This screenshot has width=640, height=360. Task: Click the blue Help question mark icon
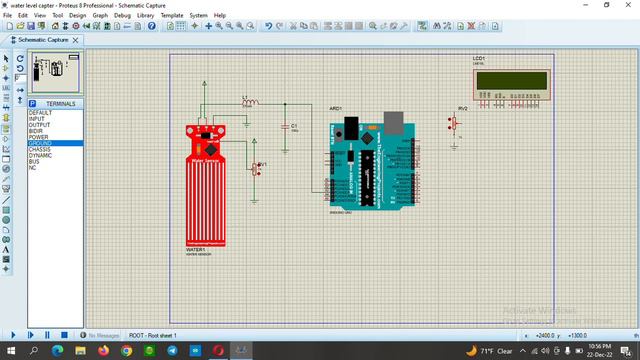151,26
